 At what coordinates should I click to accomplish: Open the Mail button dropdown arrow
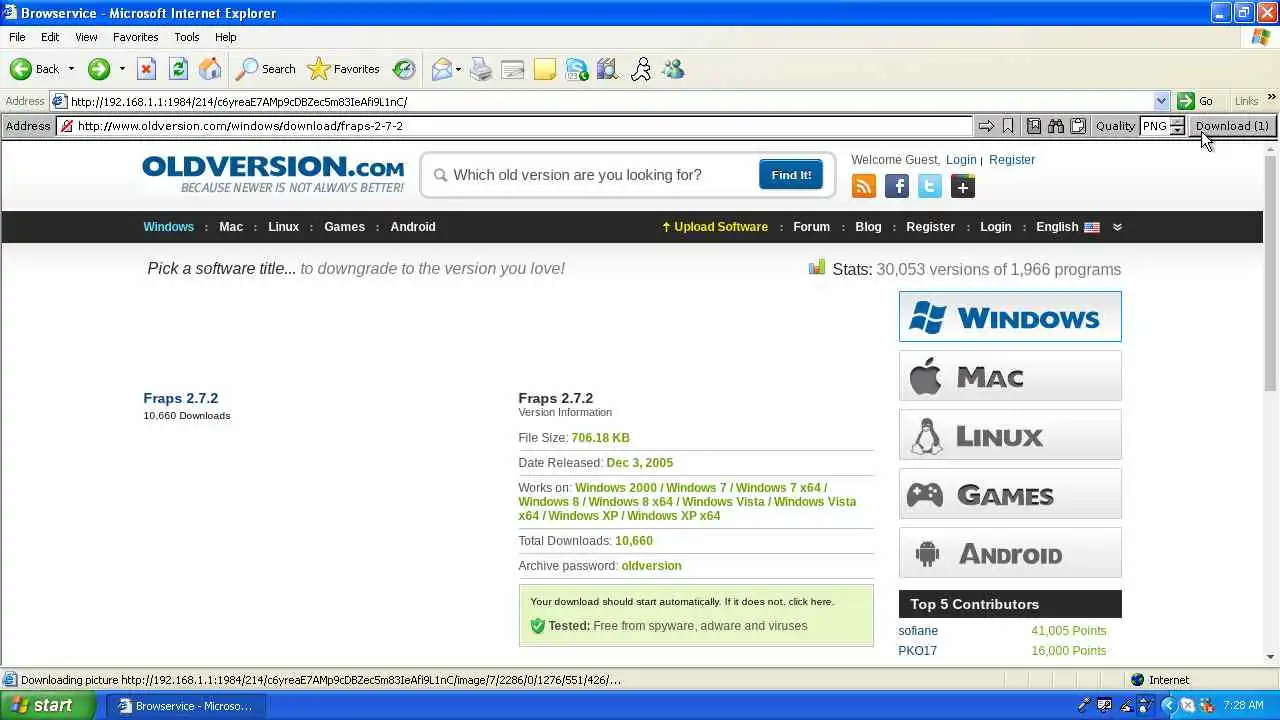coord(458,69)
